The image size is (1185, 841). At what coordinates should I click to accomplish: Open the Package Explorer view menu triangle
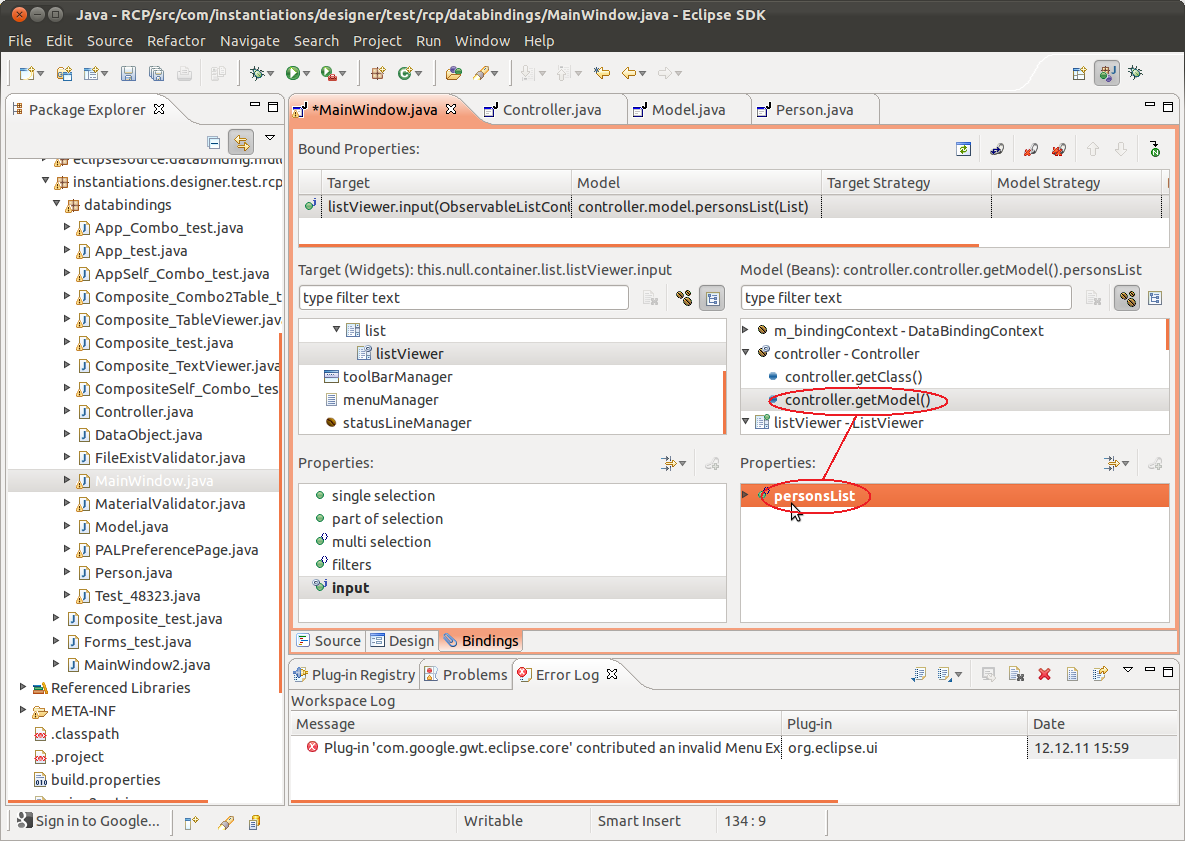pyautogui.click(x=270, y=138)
